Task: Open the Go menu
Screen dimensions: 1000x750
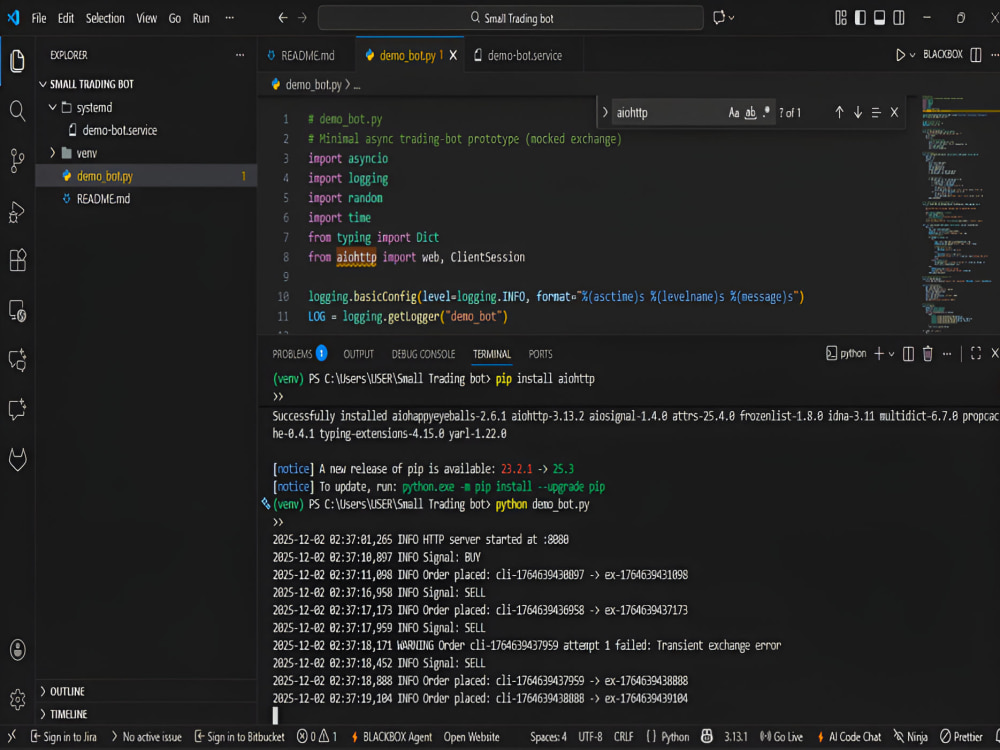Action: (175, 18)
